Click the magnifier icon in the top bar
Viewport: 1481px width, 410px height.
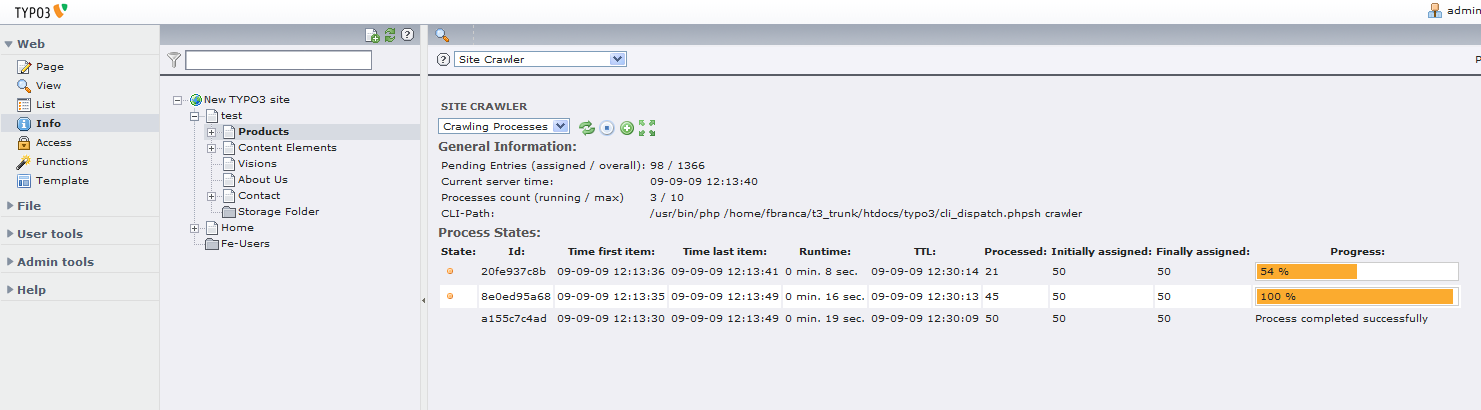tap(442, 35)
